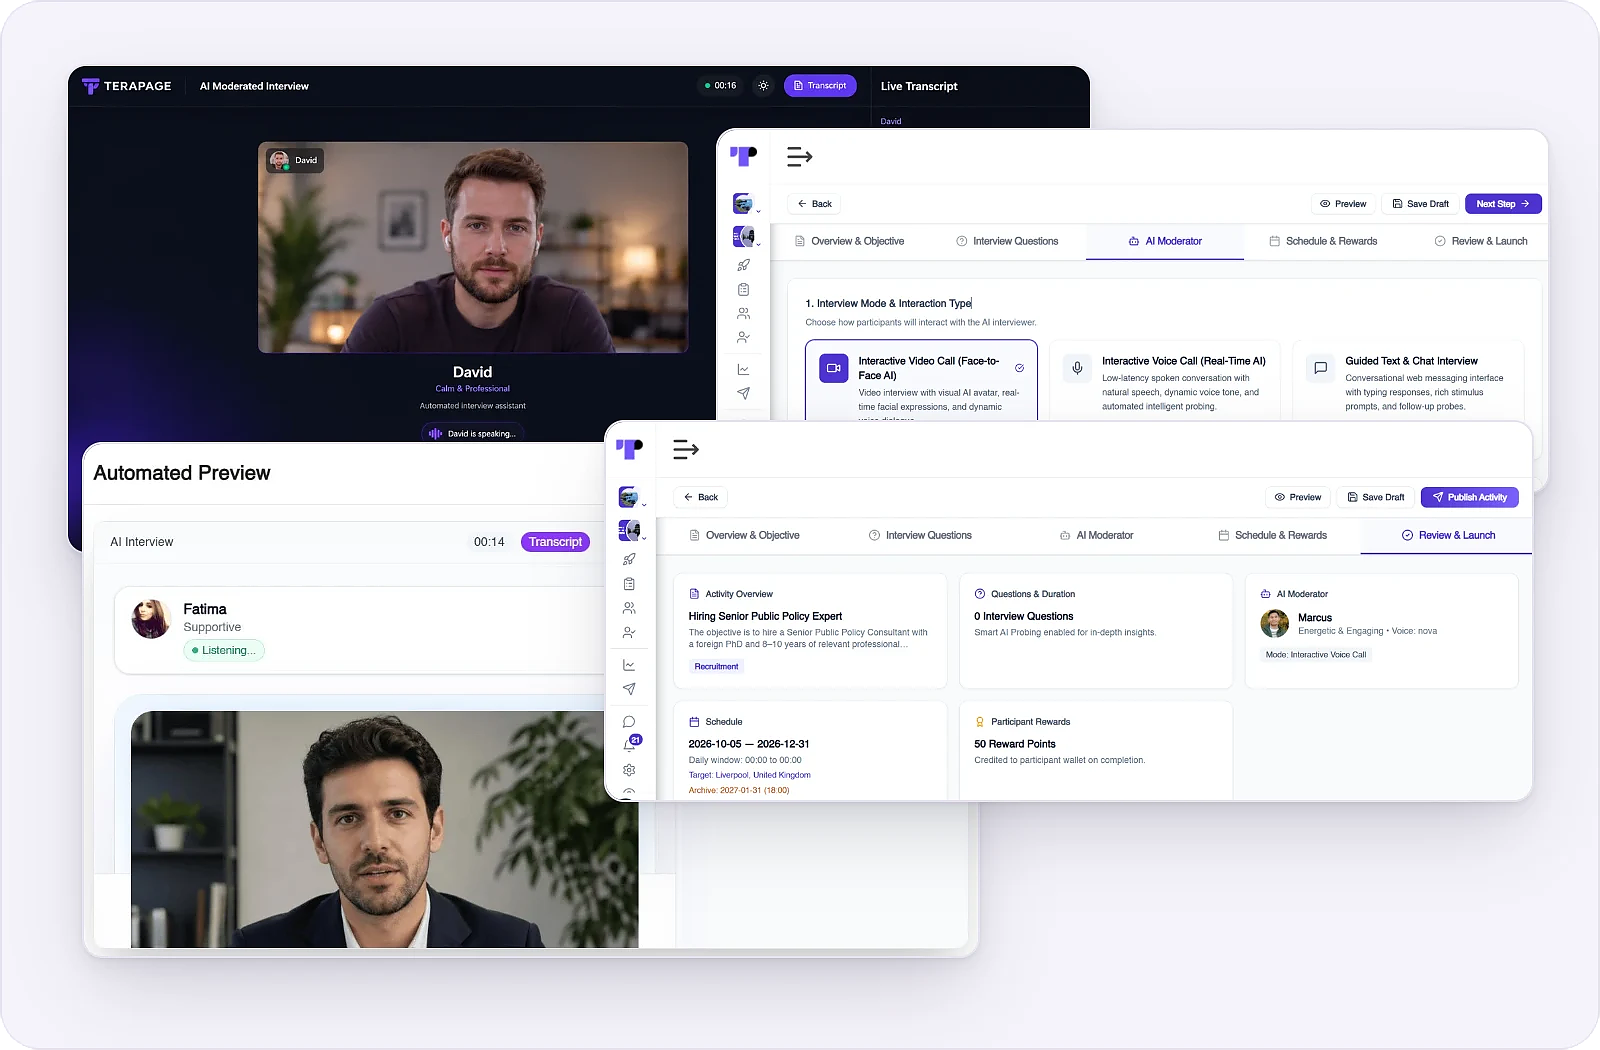Open Schedule & Rewards tab in AI Moderator window
The width and height of the screenshot is (1600, 1050).
[x=1323, y=241]
